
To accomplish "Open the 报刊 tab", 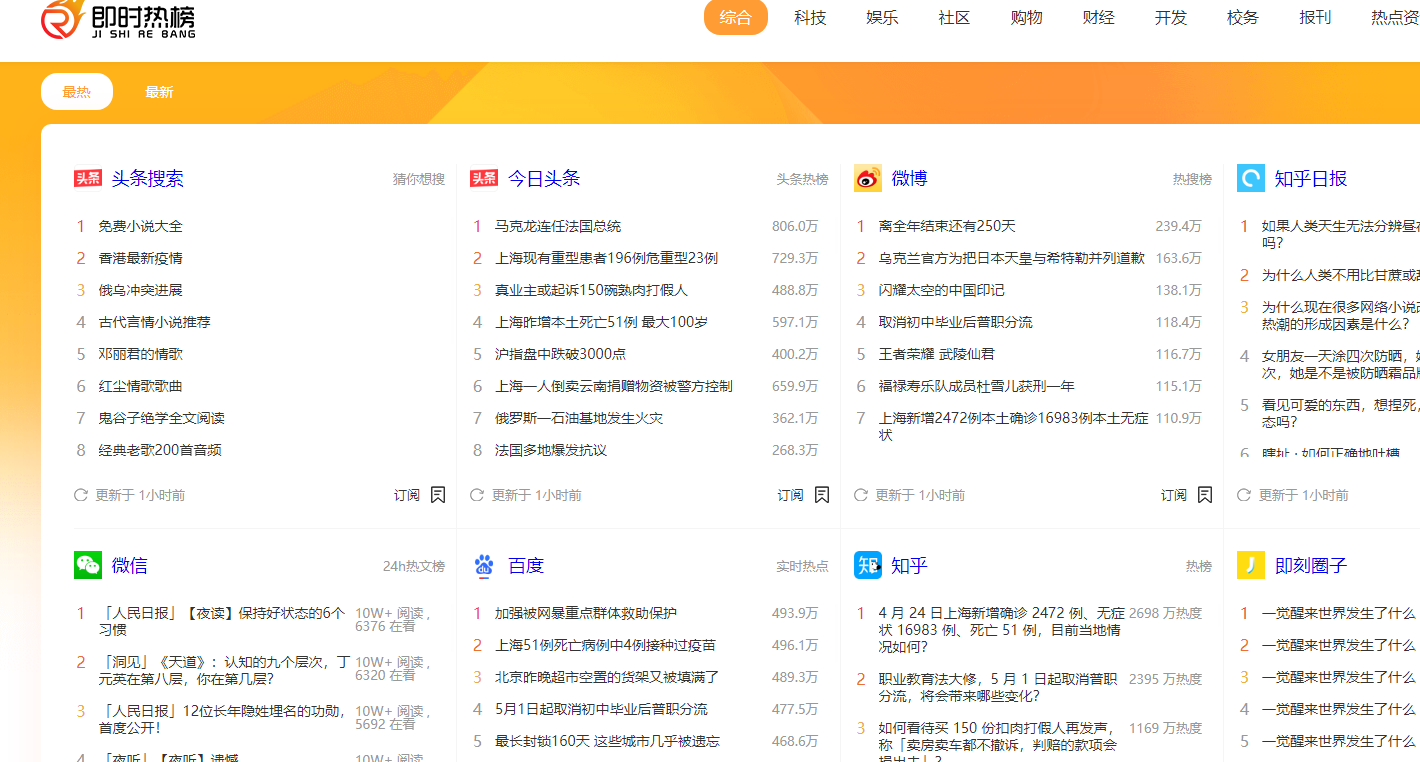I will [1315, 17].
